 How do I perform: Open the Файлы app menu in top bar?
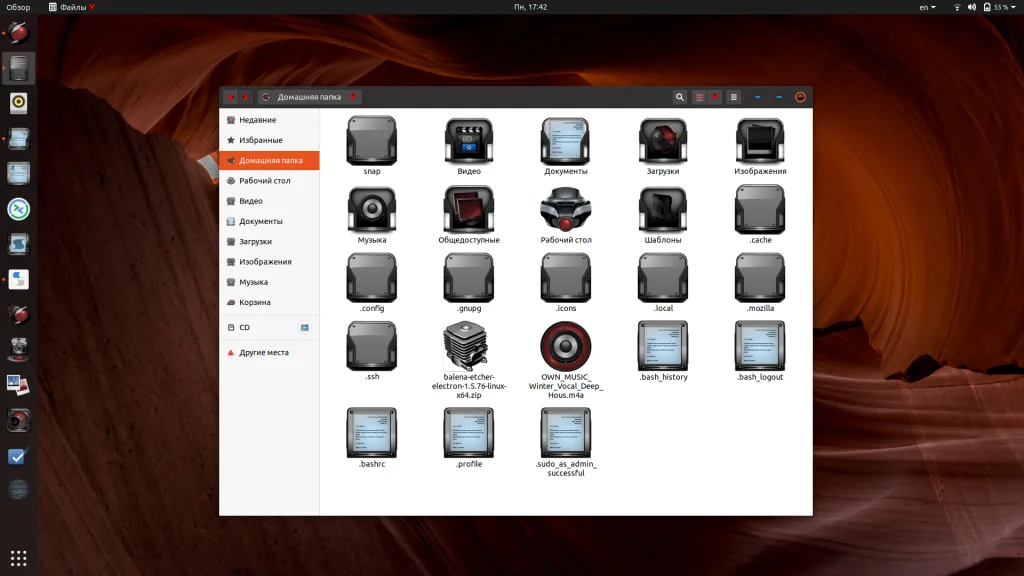(x=72, y=7)
